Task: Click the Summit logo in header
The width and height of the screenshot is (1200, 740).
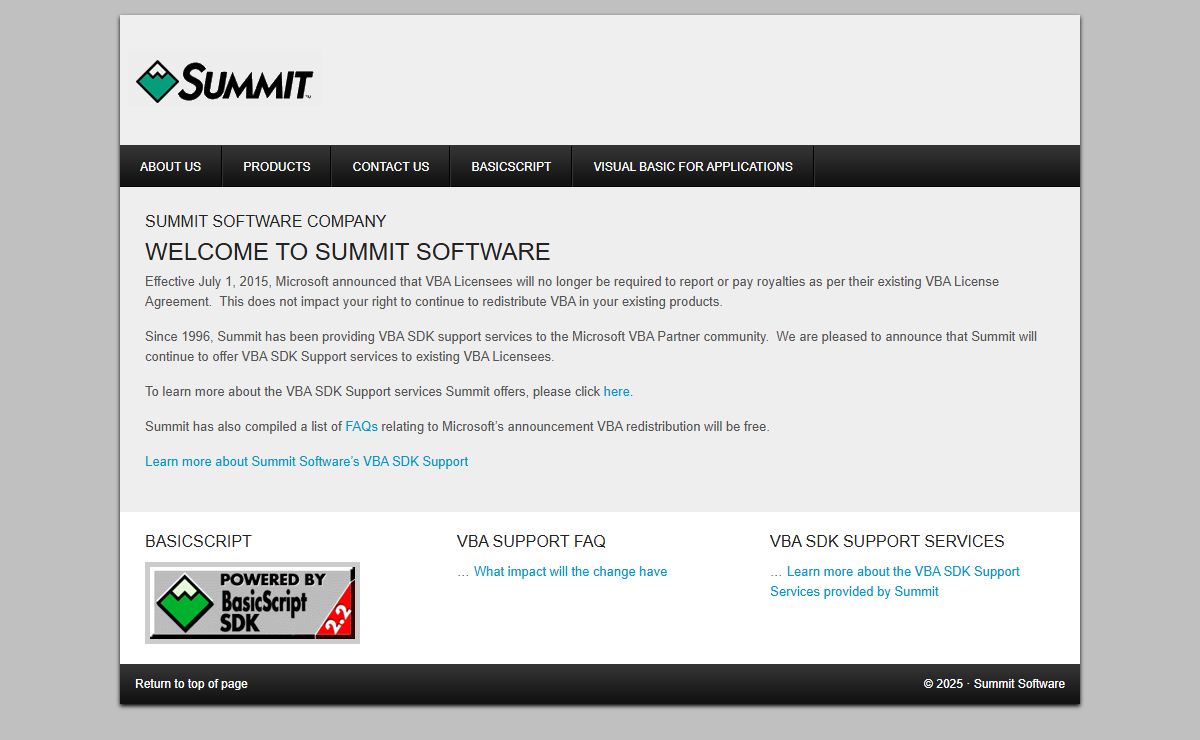Action: click(225, 80)
